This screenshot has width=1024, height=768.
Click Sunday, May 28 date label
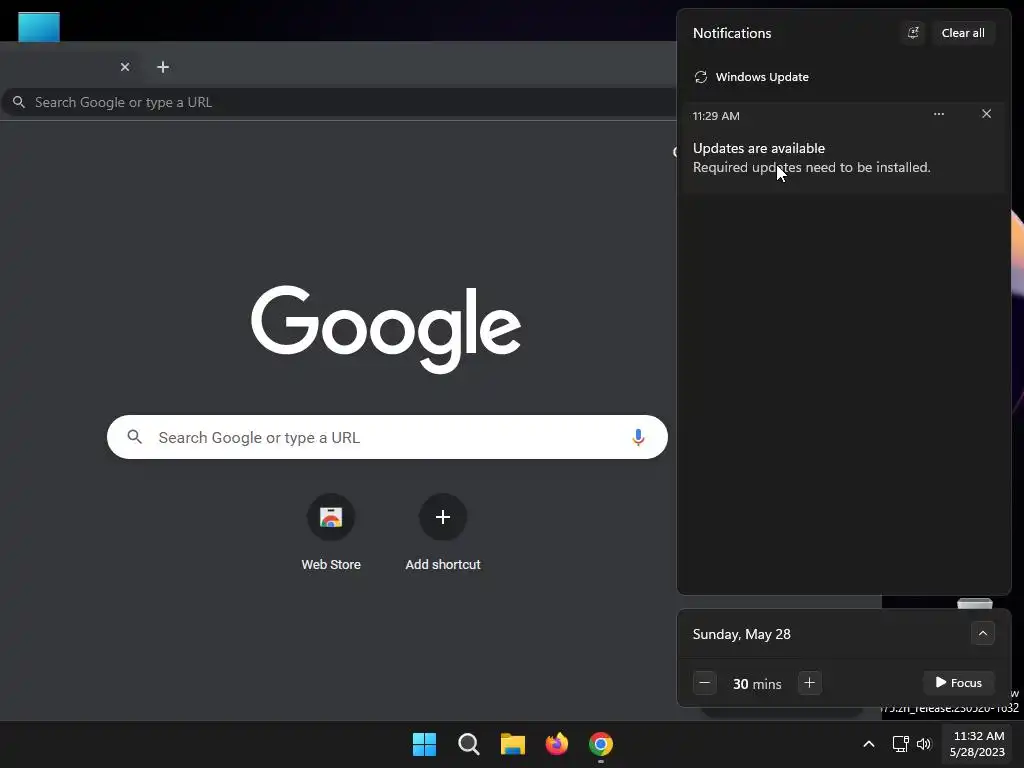[741, 634]
